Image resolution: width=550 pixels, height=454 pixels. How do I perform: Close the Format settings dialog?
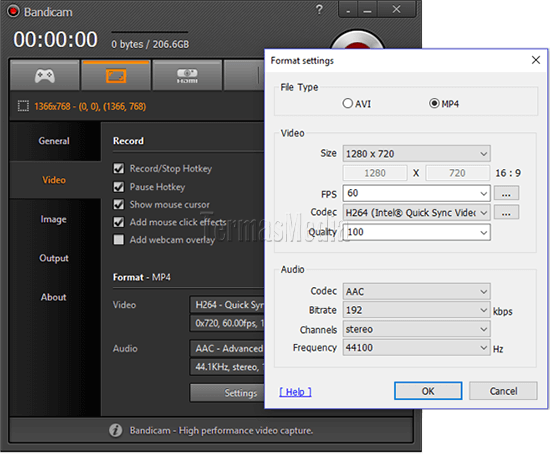536,60
